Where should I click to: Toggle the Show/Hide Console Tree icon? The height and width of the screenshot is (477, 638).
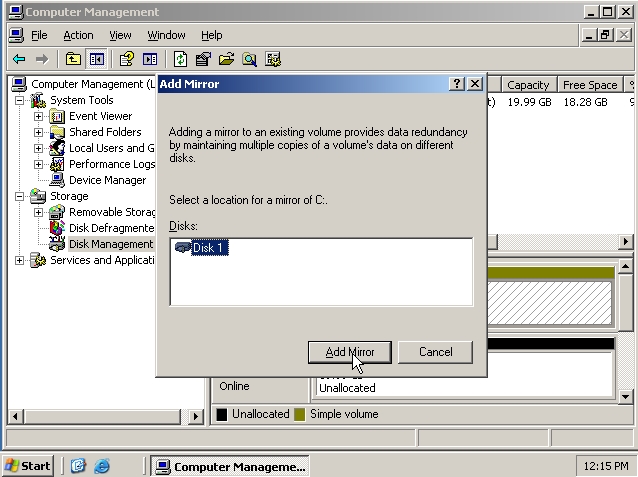96,59
